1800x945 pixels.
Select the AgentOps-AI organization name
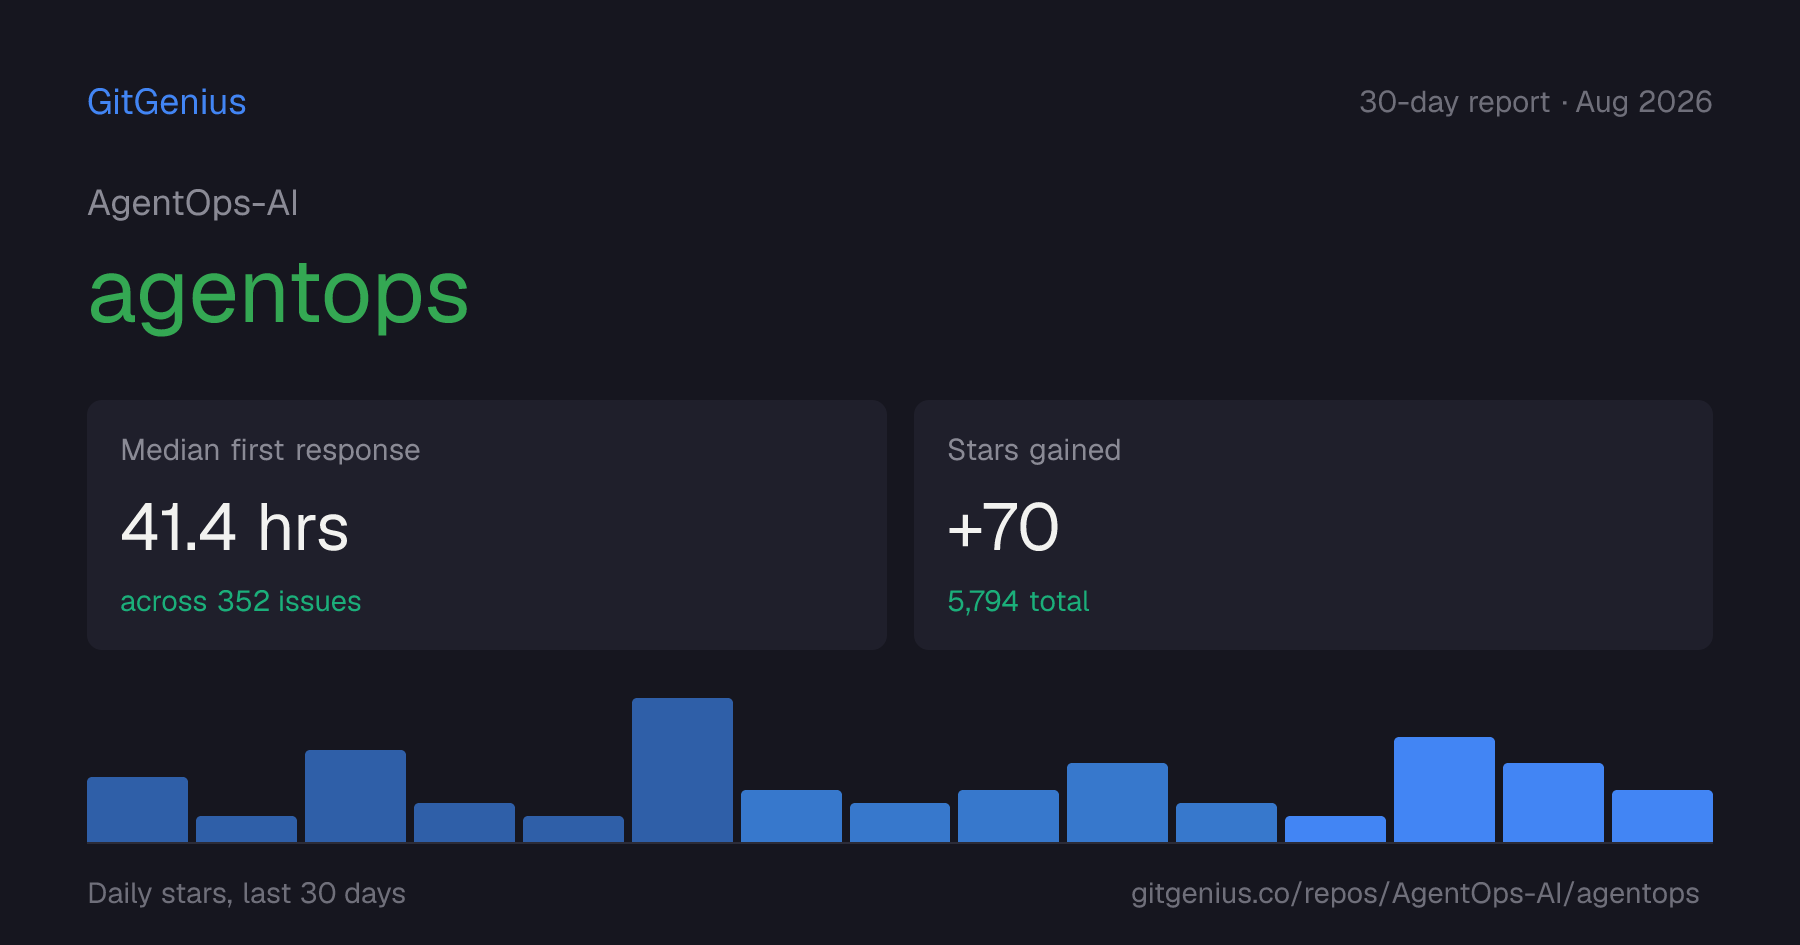click(x=193, y=203)
